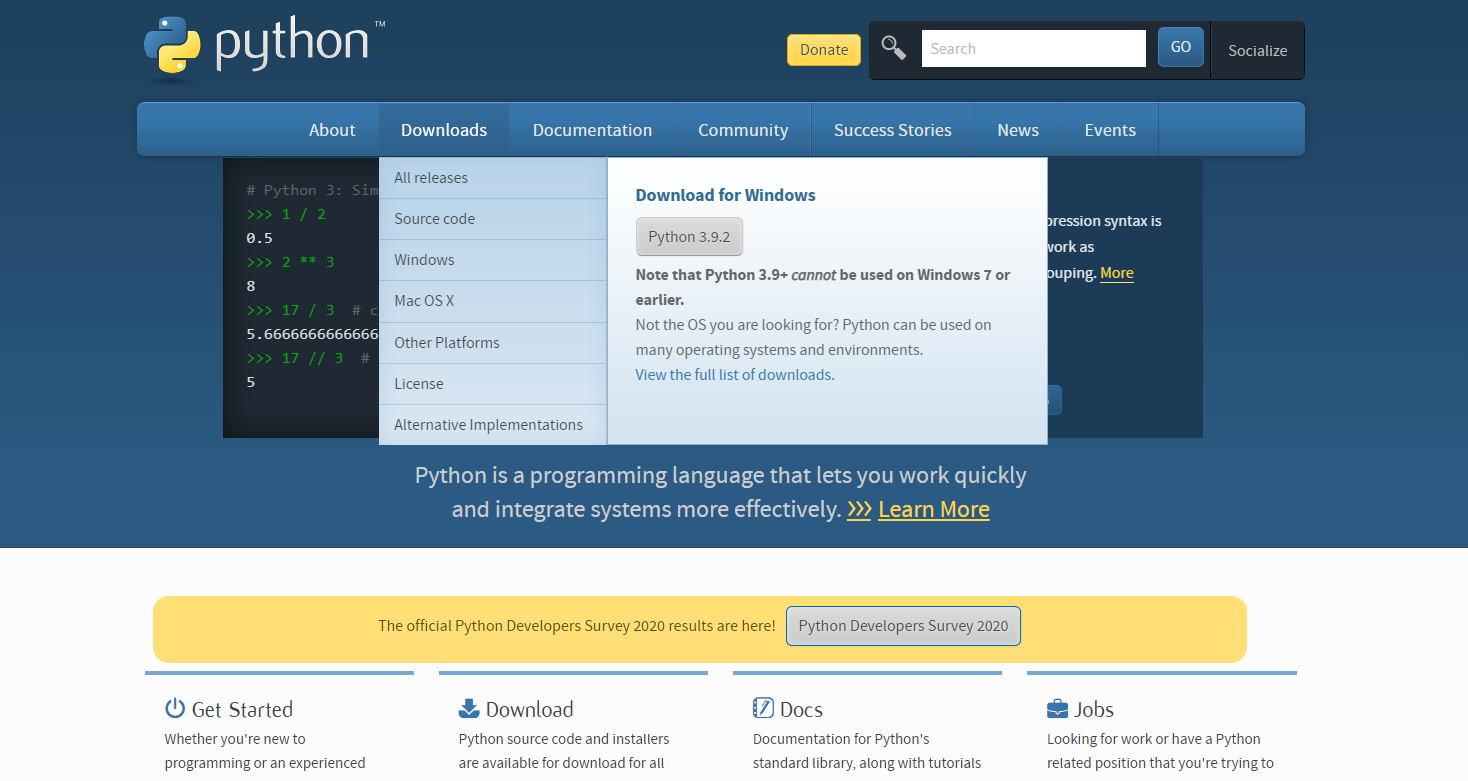This screenshot has height=781, width=1468.
Task: Click the yellow More link
Action: click(x=1117, y=273)
